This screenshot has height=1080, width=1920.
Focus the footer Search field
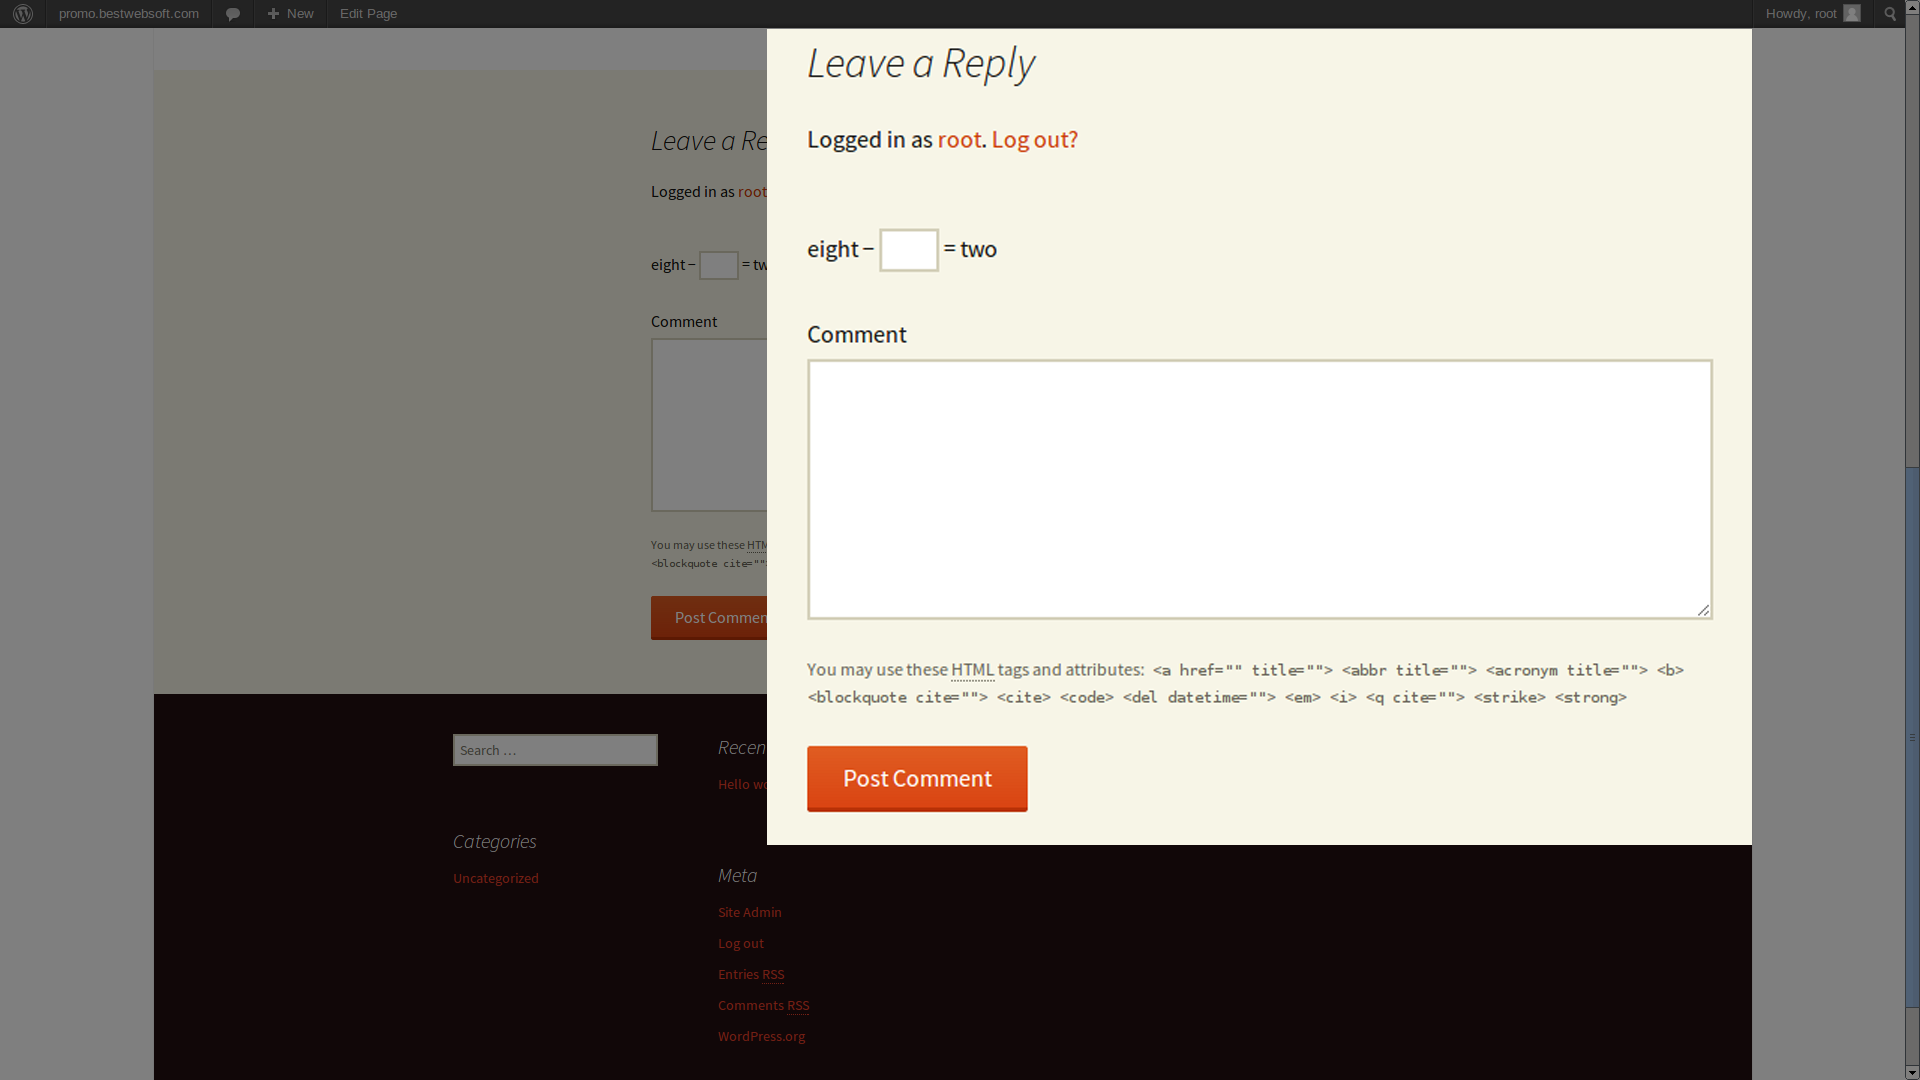pyautogui.click(x=555, y=750)
